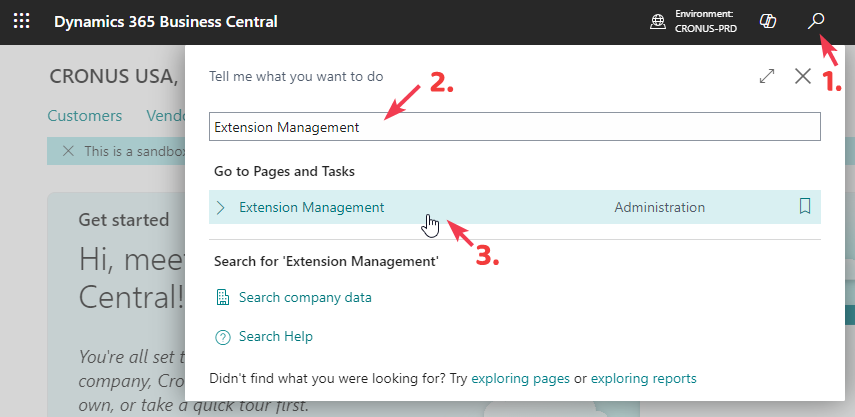The image size is (855, 417).
Task: Expand the Tell Me dialog with the arrows icon
Action: click(x=767, y=76)
